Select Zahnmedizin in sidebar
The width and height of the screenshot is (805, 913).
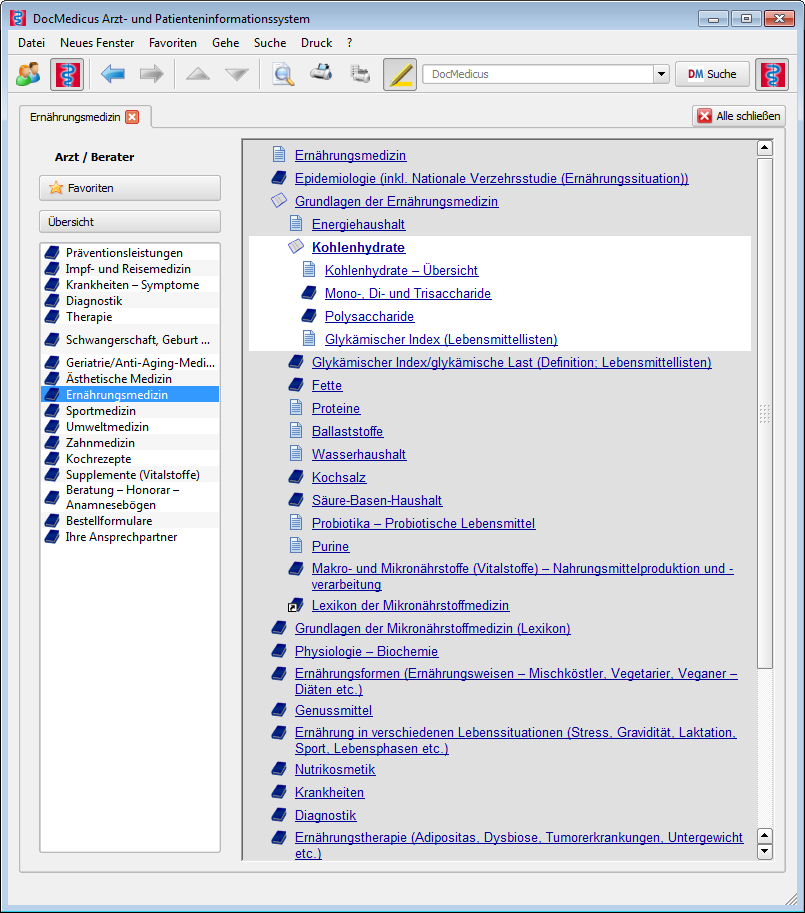tap(130, 443)
